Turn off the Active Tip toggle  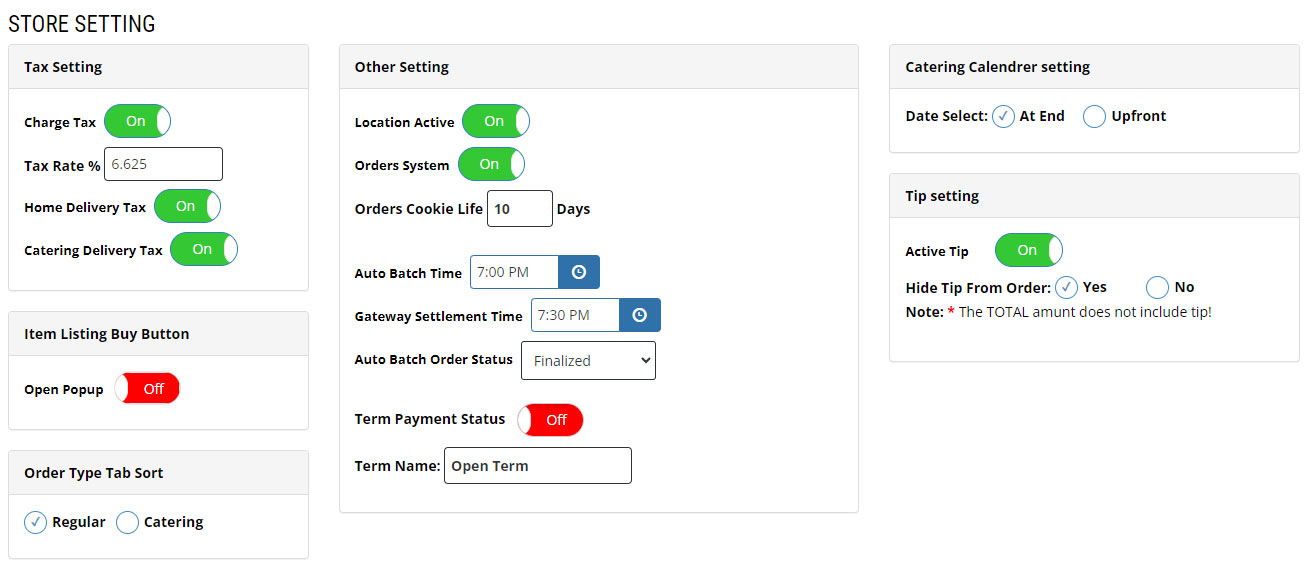point(1029,250)
